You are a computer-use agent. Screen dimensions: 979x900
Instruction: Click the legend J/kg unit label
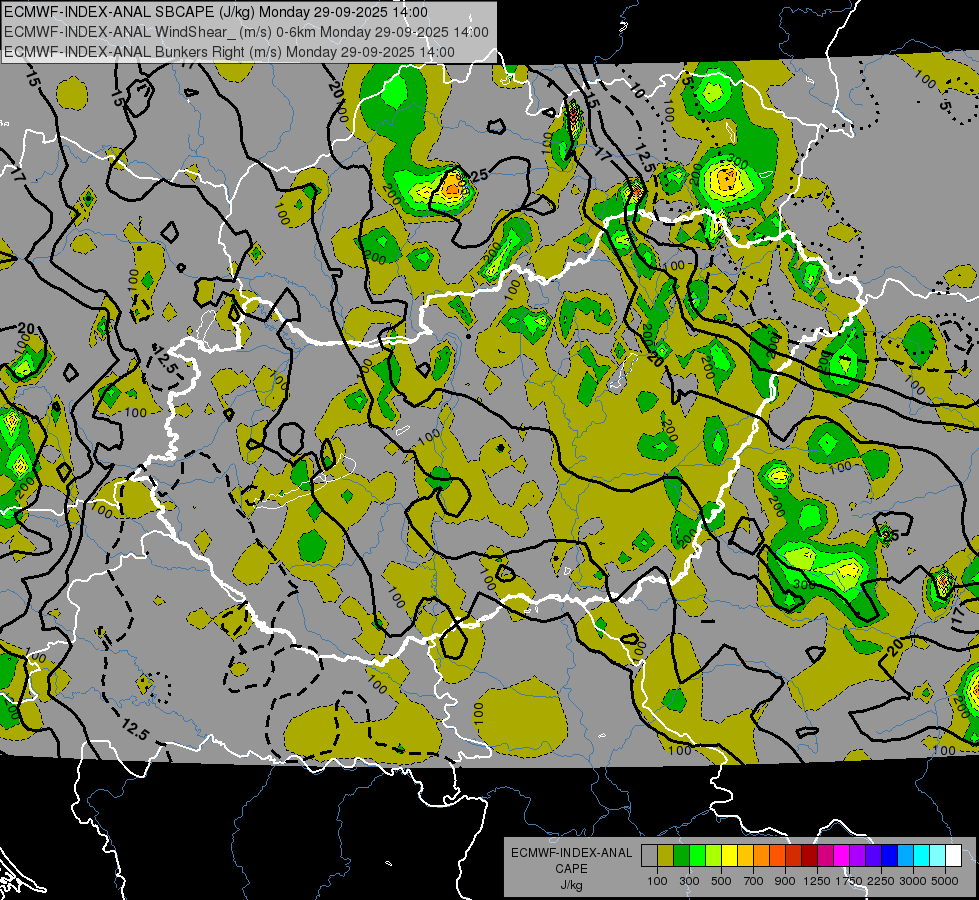(x=571, y=885)
